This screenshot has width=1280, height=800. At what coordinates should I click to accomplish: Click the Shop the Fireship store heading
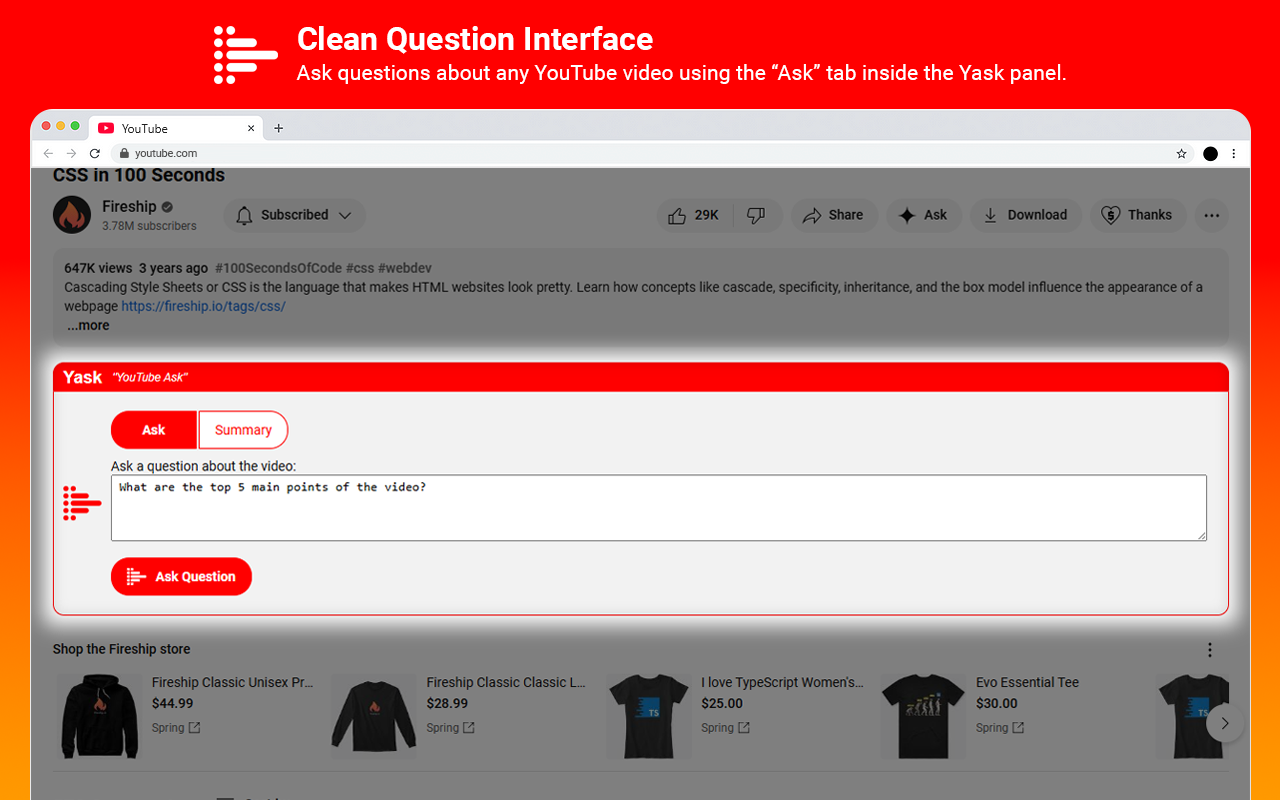click(121, 649)
